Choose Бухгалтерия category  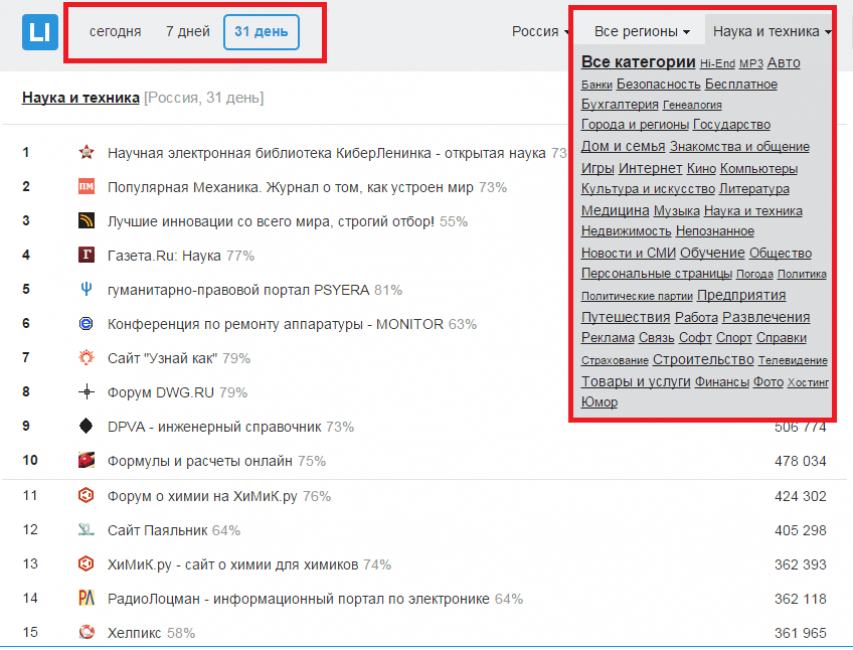tap(620, 104)
